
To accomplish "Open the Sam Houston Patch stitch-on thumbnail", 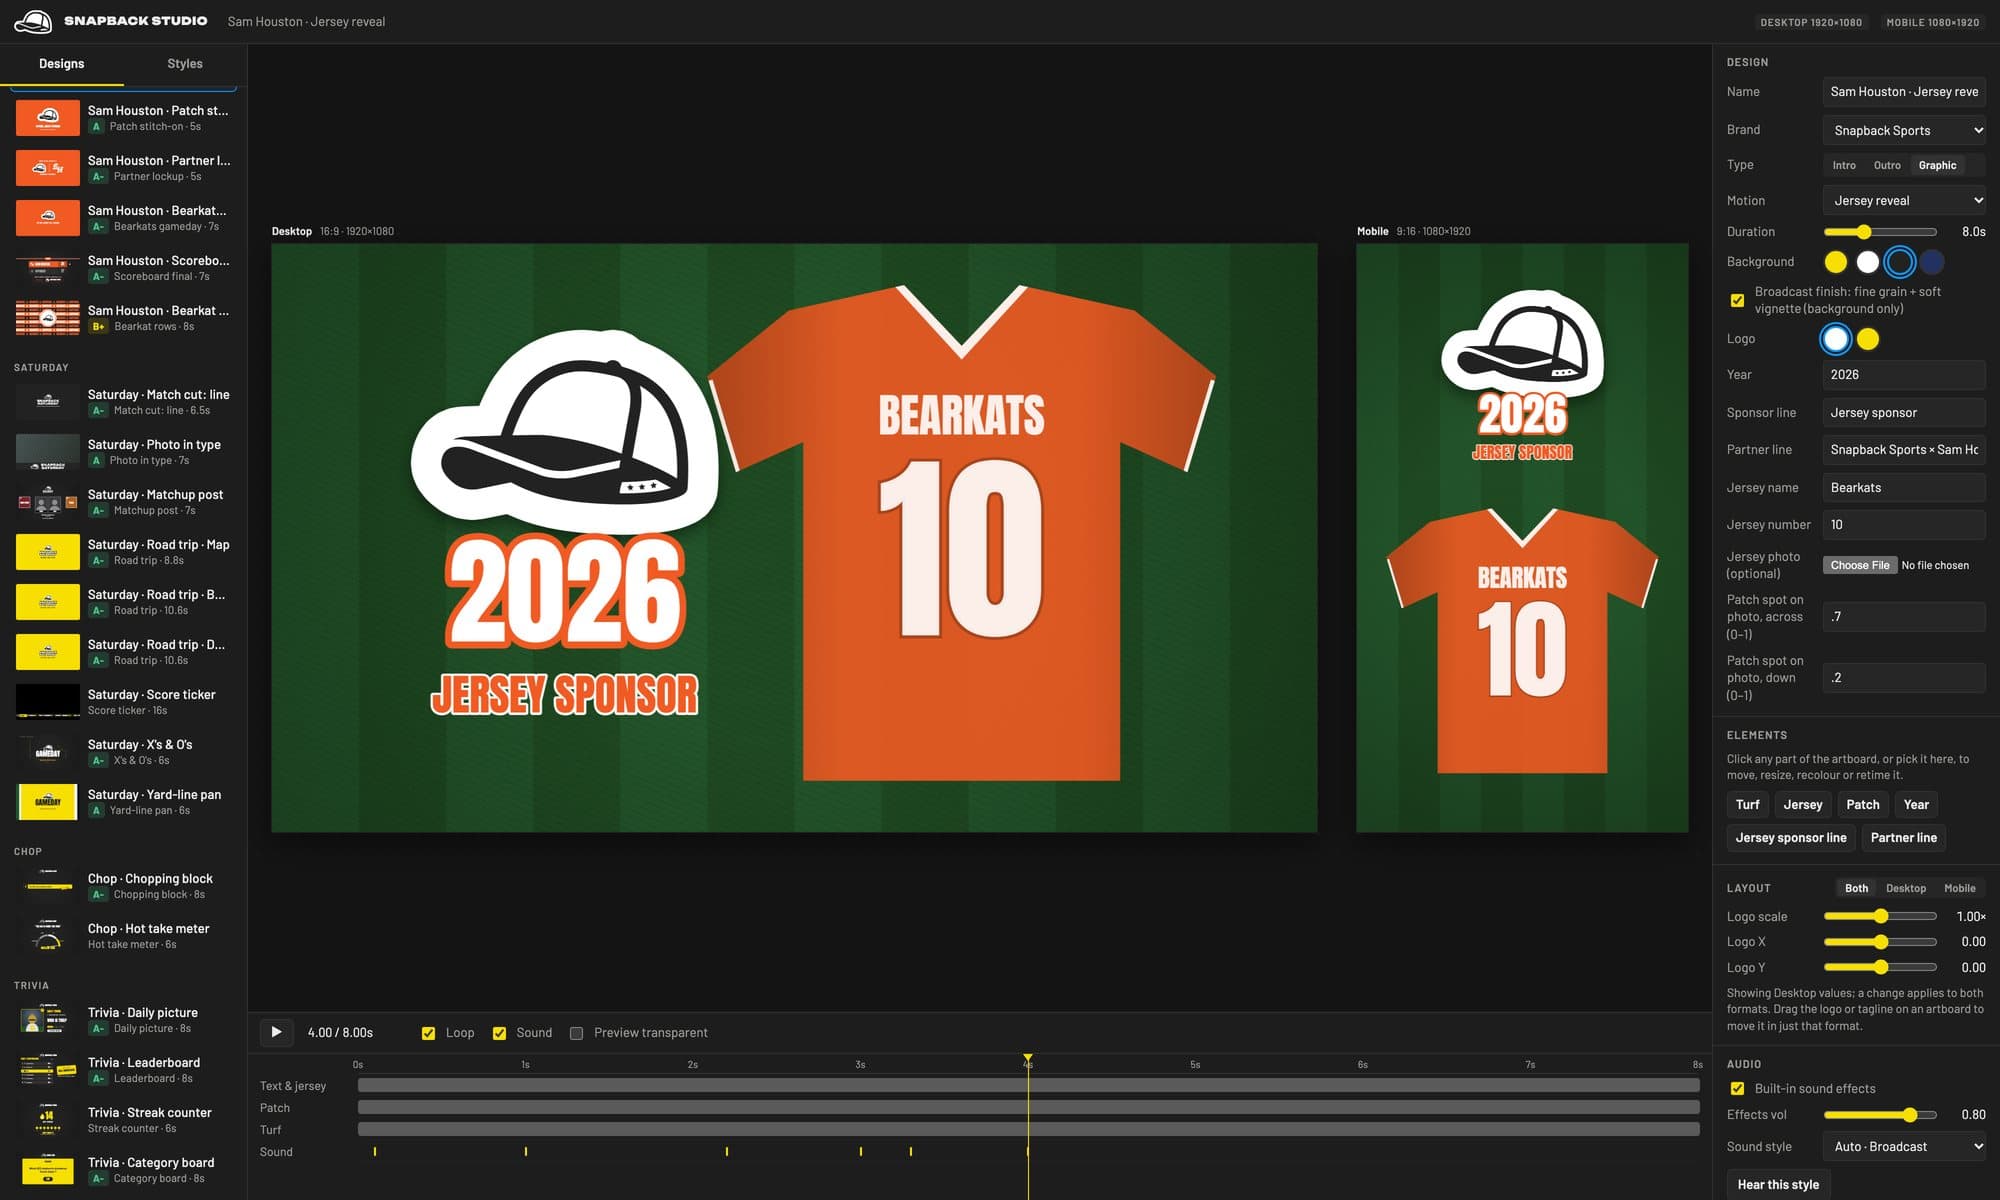I will [48, 118].
